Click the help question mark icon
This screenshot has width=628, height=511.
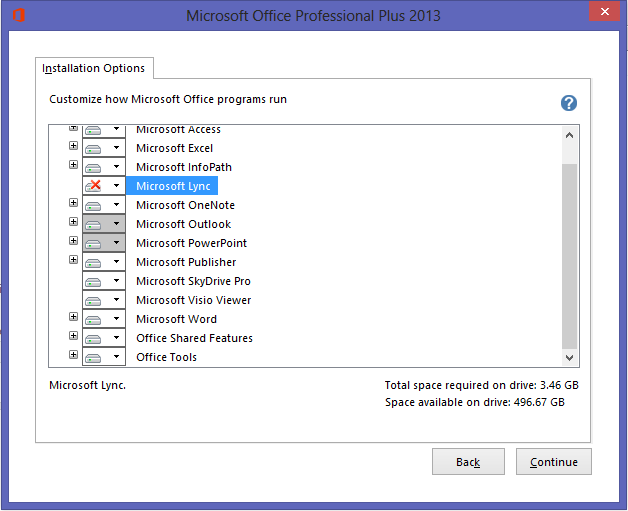pos(569,103)
